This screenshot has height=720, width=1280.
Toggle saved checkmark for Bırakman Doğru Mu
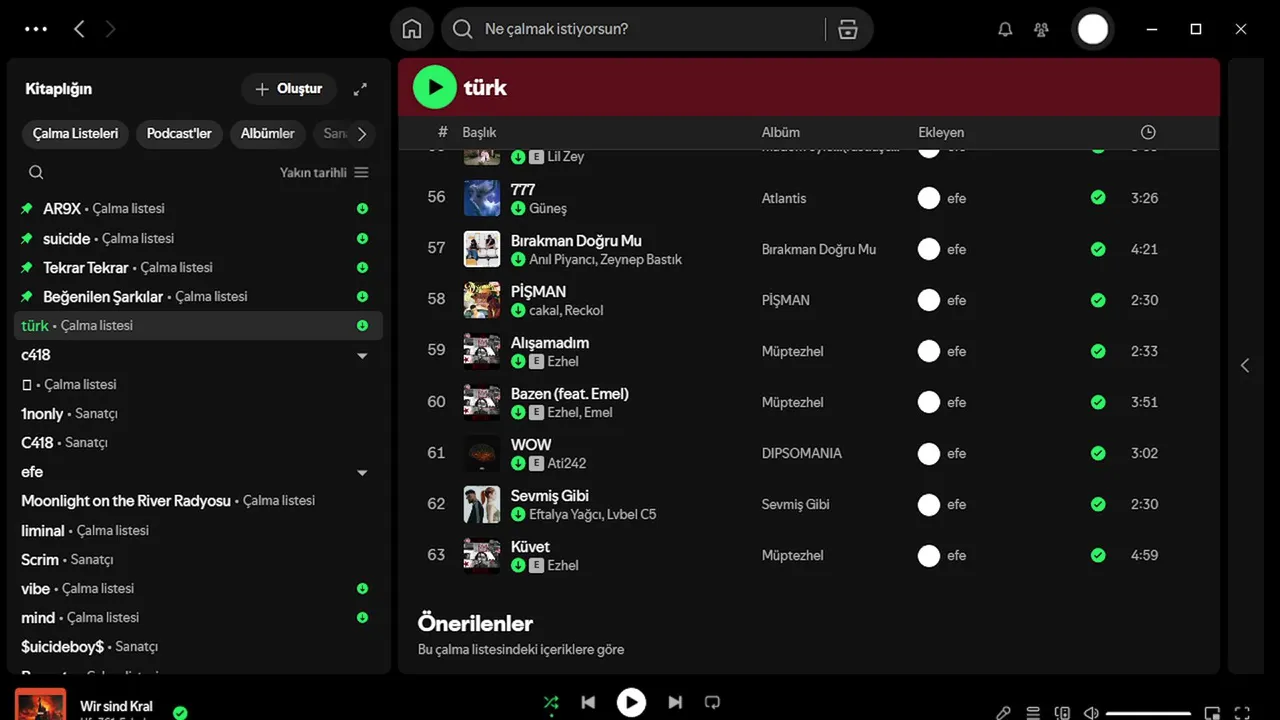(1098, 249)
